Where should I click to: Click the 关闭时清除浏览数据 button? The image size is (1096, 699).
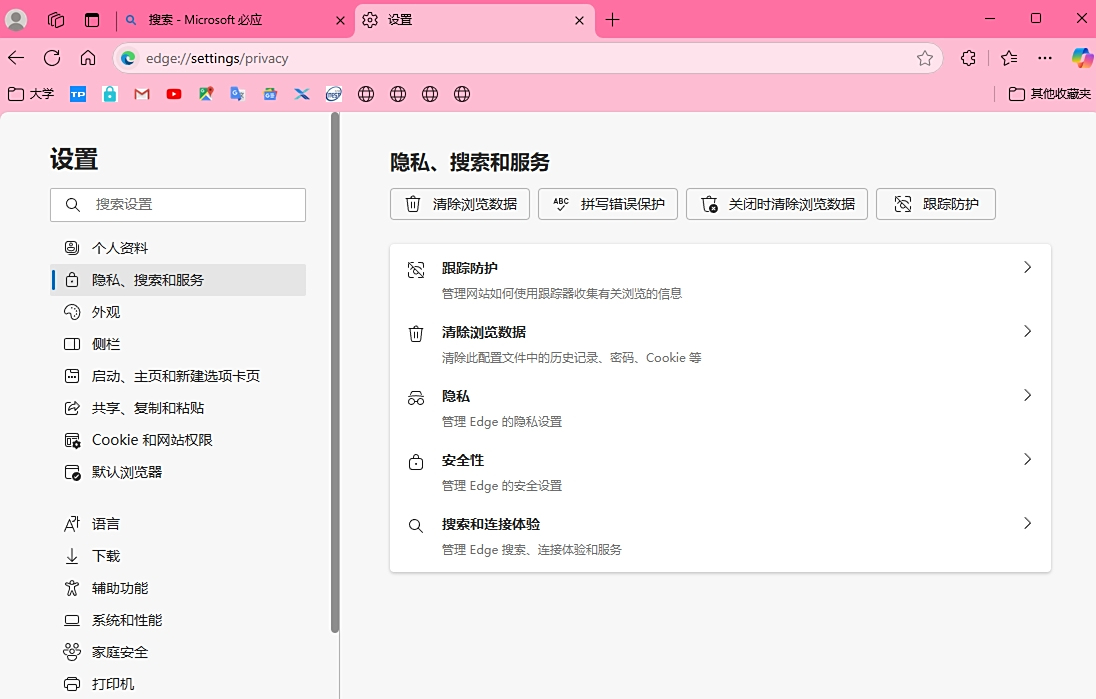pos(777,204)
